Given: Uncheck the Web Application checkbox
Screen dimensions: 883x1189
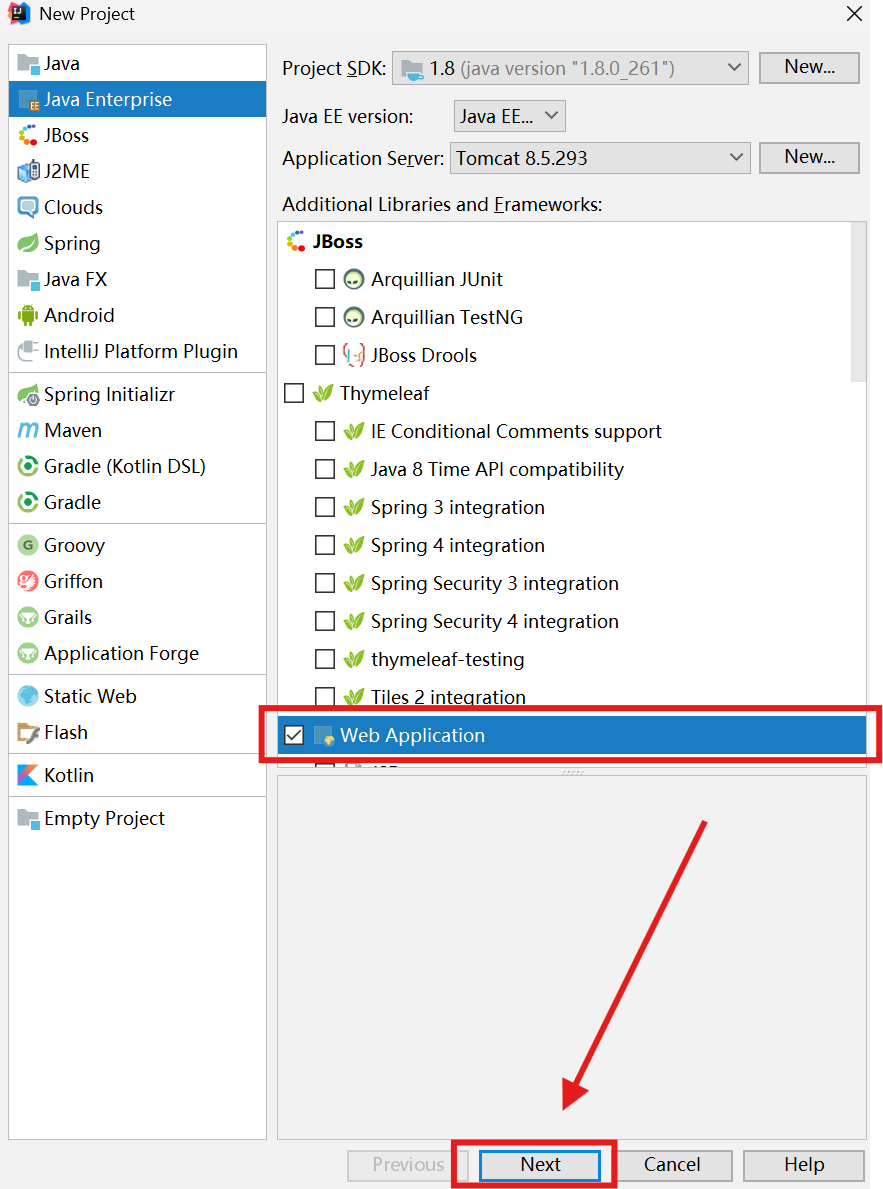Looking at the screenshot, I should [294, 736].
